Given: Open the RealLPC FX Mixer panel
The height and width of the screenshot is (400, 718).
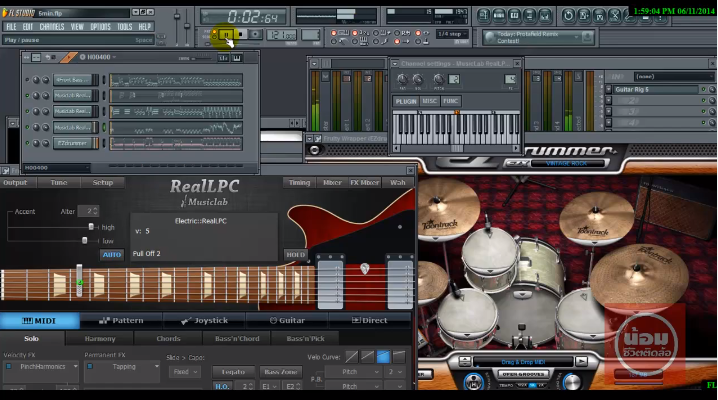Looking at the screenshot, I should (365, 183).
